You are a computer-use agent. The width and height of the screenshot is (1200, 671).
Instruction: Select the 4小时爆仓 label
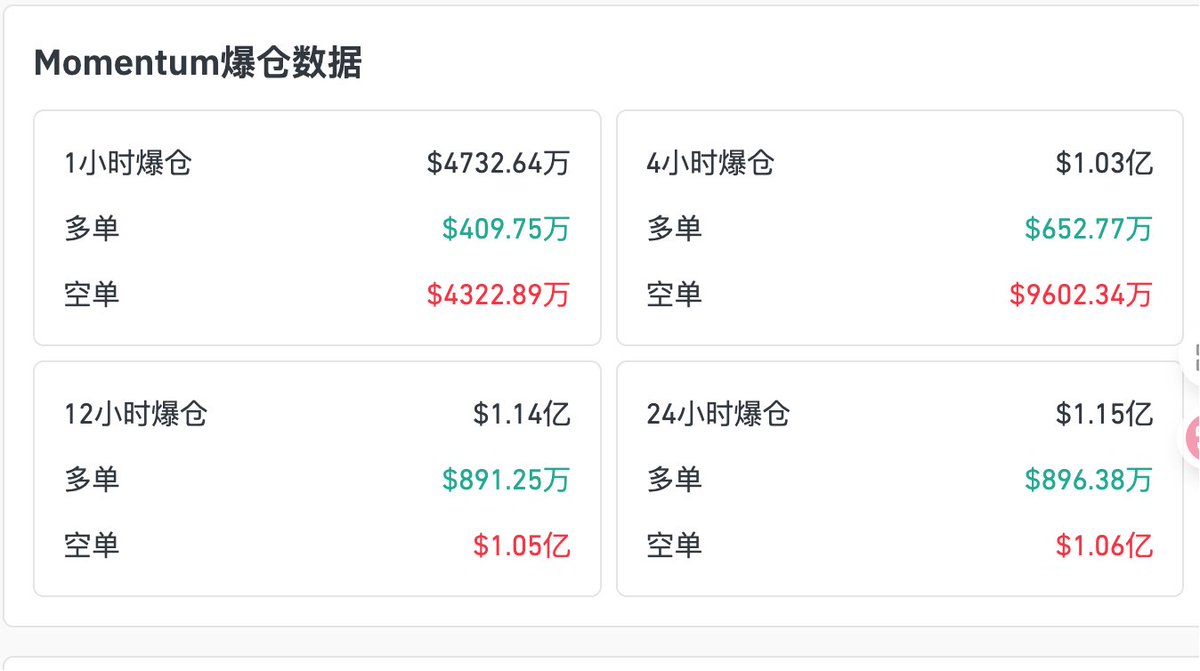coord(711,163)
